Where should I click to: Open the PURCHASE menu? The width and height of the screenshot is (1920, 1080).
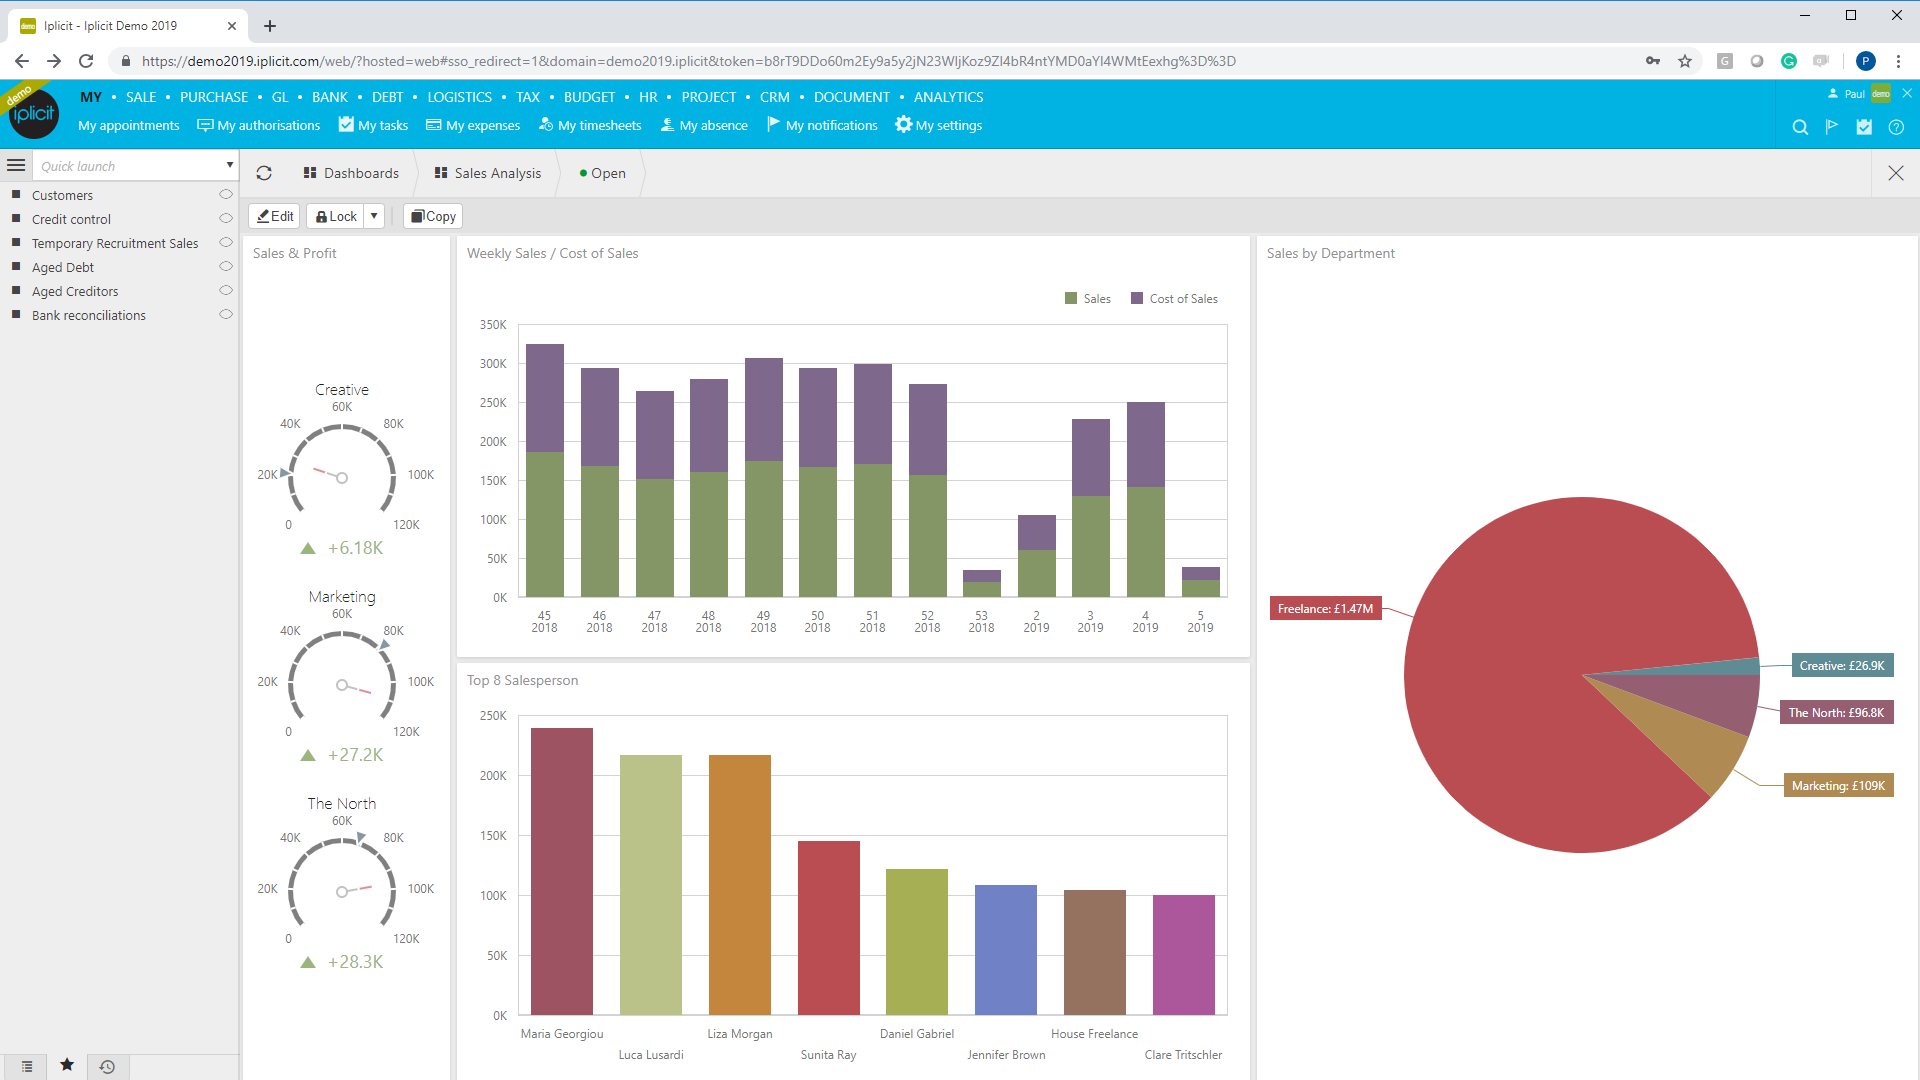click(214, 97)
